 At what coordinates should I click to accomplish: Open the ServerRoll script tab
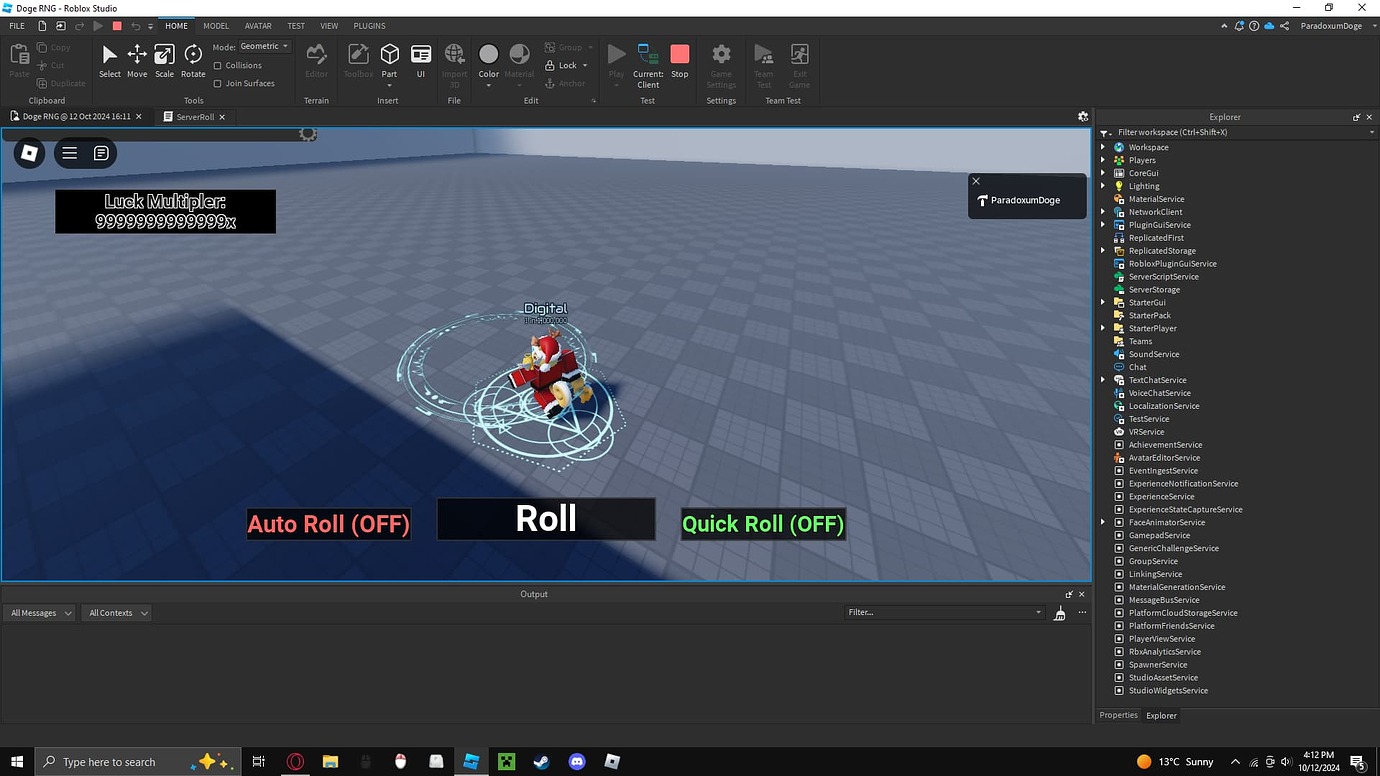tap(194, 116)
